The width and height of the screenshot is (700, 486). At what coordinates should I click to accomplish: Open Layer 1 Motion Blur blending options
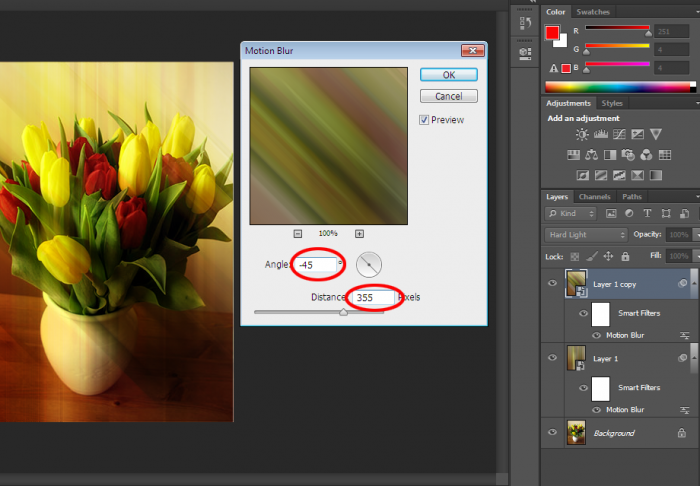click(x=684, y=410)
